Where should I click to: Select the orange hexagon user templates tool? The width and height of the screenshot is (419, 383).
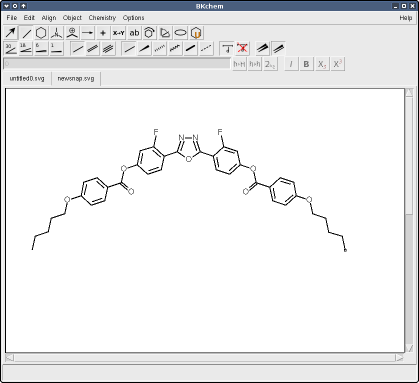point(196,33)
